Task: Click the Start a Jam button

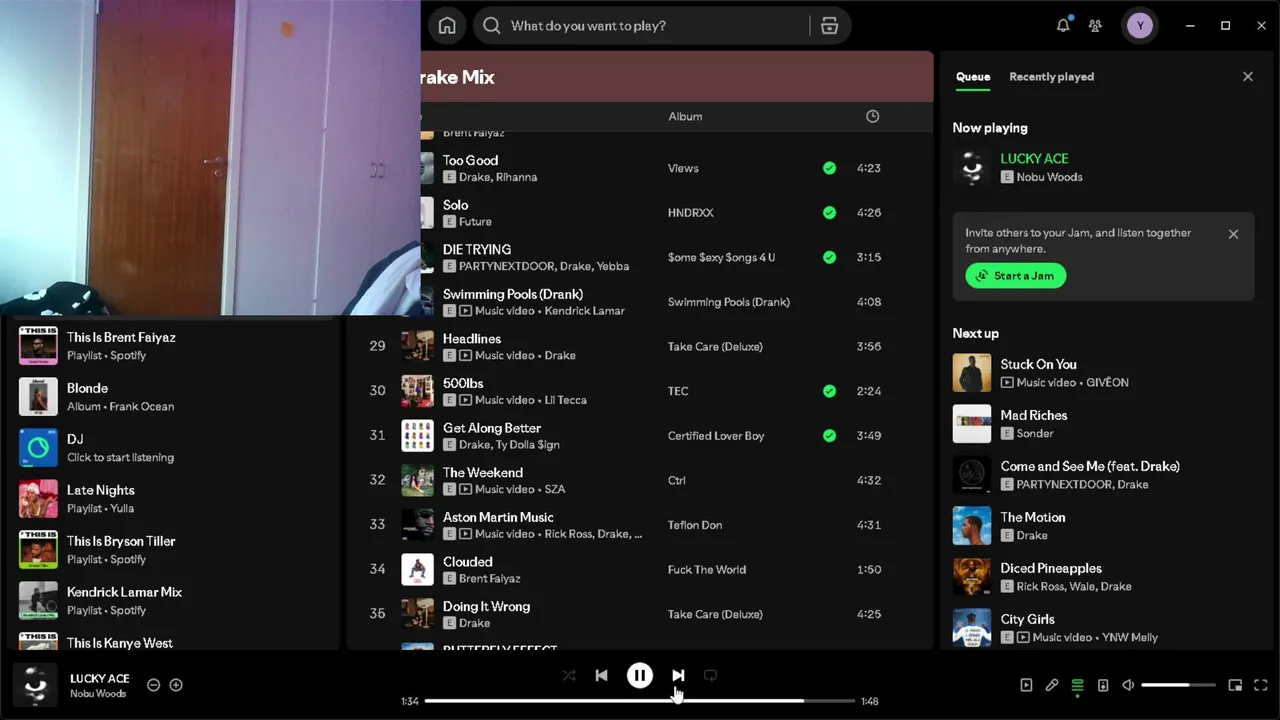Action: pyautogui.click(x=1016, y=276)
